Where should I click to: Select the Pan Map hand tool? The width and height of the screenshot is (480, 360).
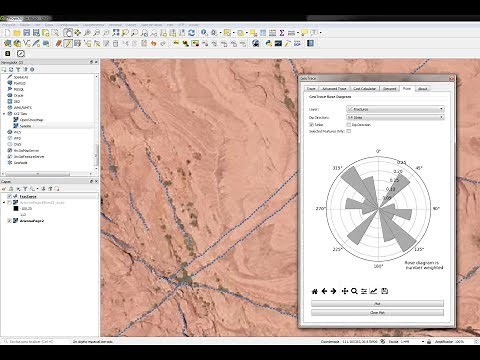68,33
